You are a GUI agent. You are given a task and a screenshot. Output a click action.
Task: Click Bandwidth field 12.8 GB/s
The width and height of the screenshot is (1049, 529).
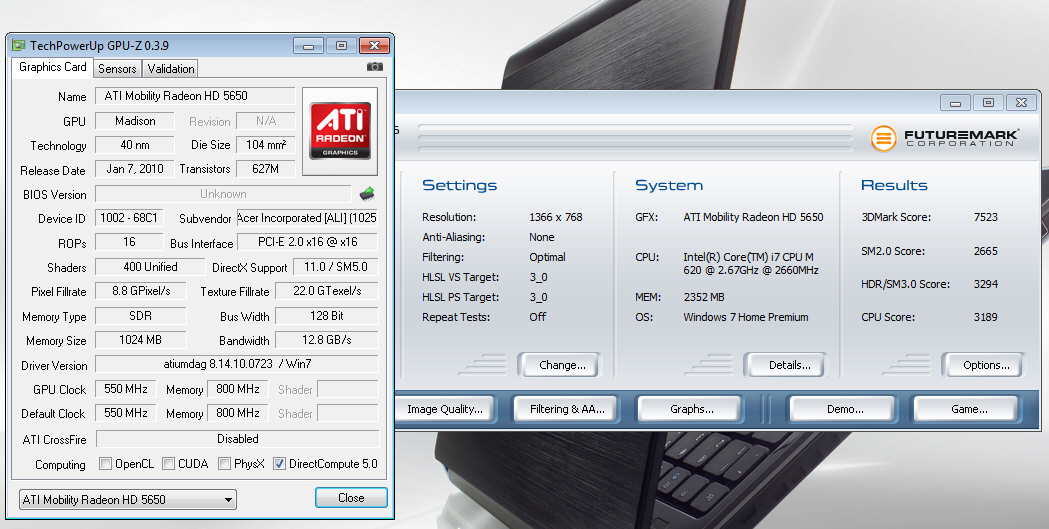pyautogui.click(x=327, y=340)
